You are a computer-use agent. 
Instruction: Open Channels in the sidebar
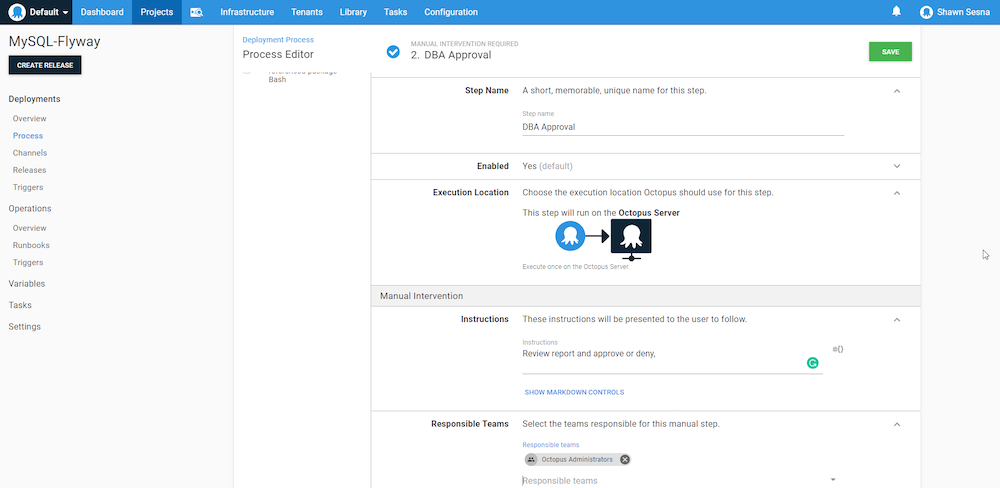coord(30,153)
